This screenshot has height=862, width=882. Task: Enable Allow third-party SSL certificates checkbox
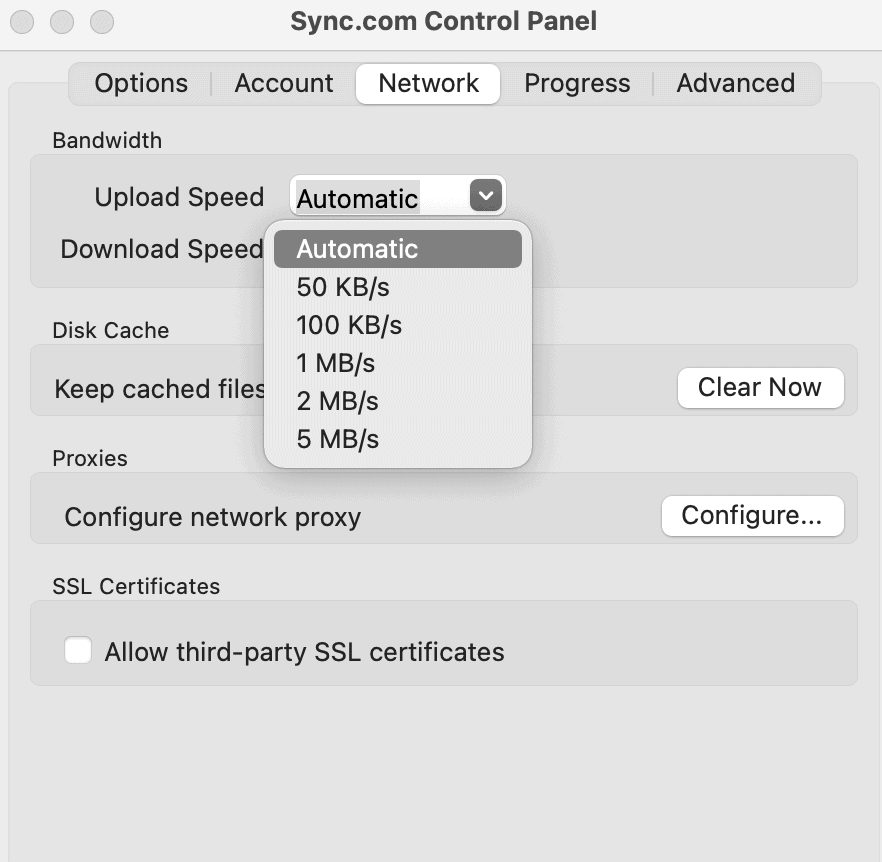point(78,650)
